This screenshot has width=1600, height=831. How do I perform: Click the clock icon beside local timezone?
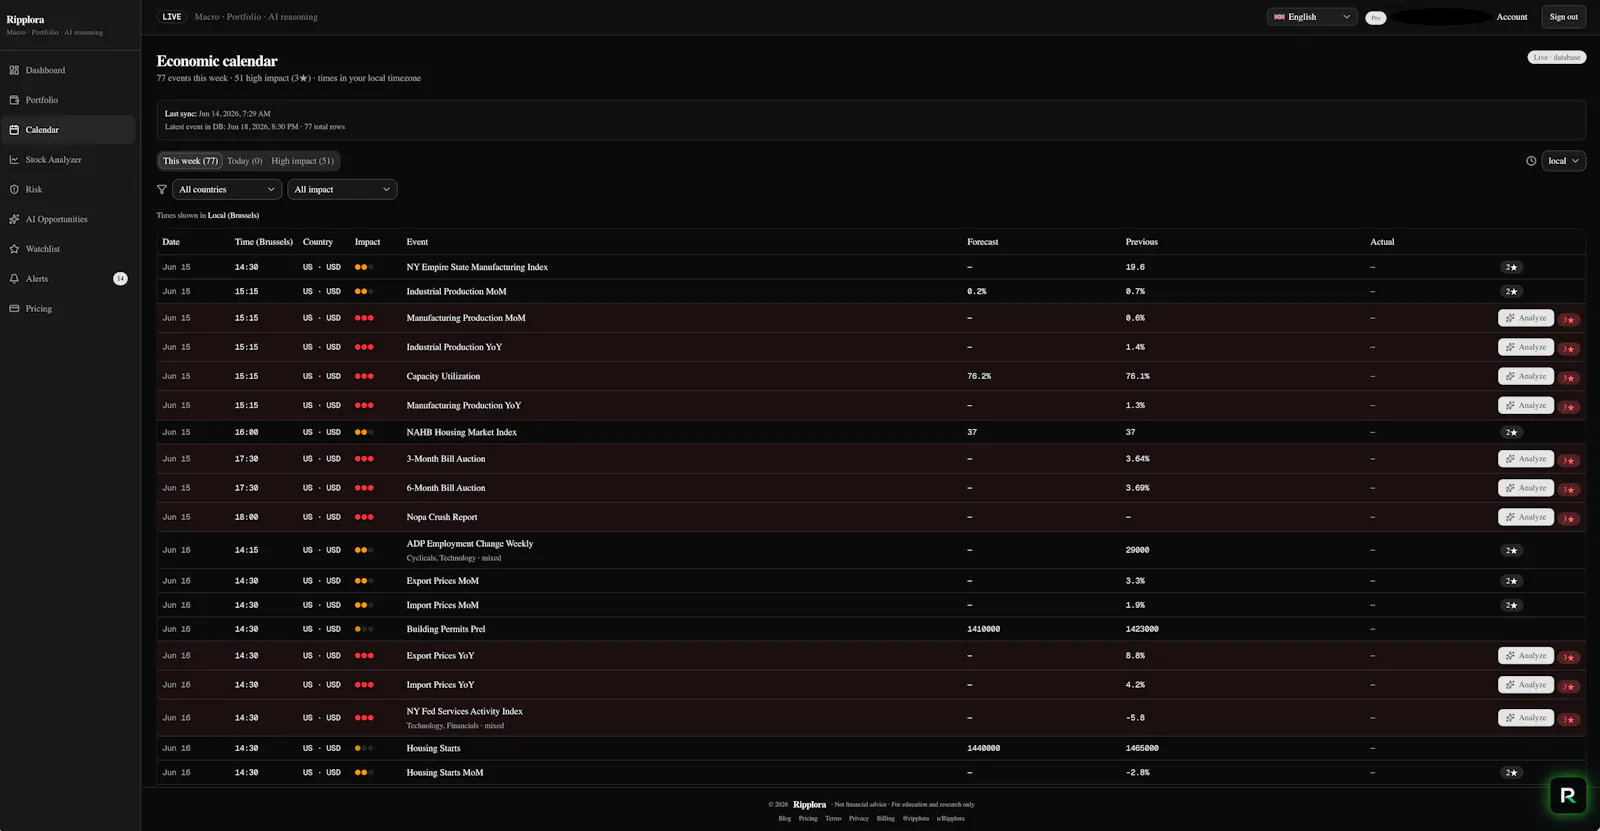(1531, 161)
